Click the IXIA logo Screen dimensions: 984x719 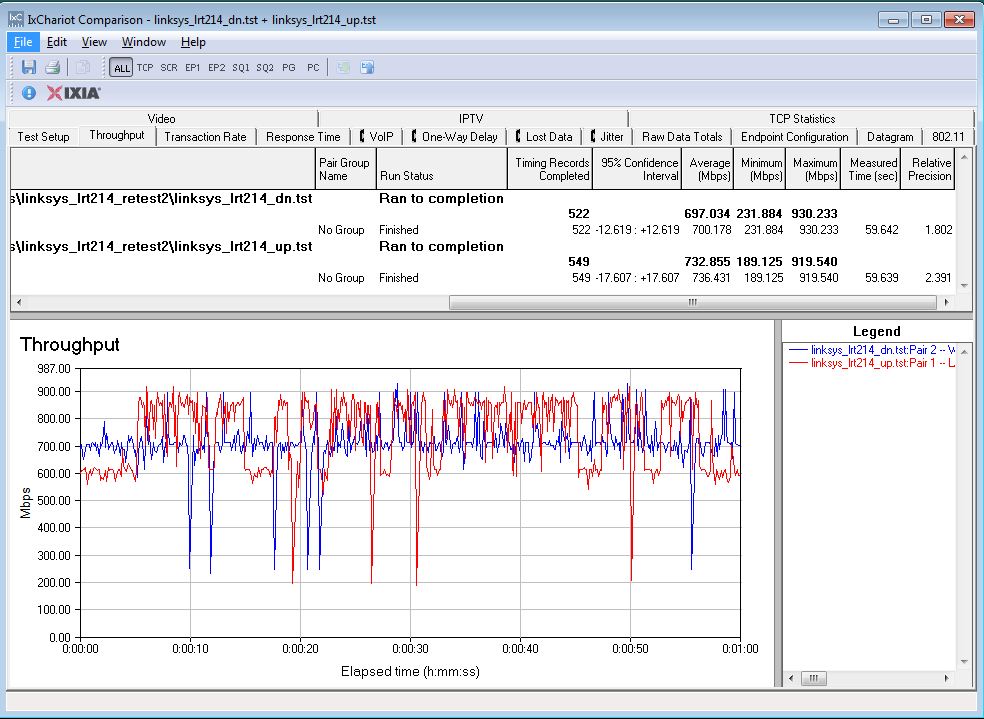[x=73, y=93]
